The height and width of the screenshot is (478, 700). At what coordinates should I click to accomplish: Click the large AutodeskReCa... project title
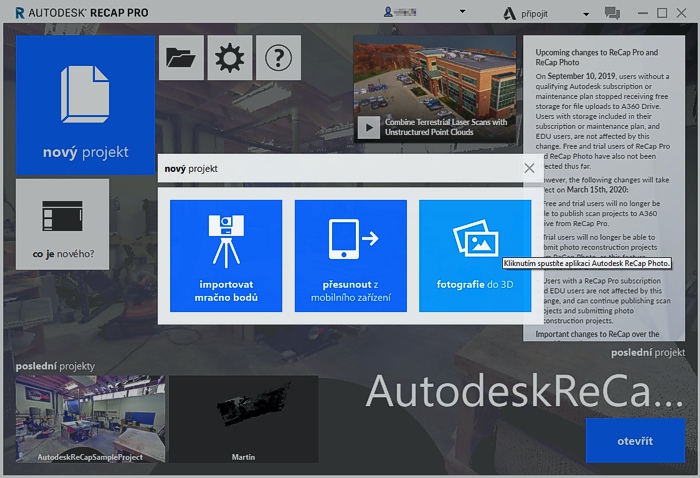525,391
